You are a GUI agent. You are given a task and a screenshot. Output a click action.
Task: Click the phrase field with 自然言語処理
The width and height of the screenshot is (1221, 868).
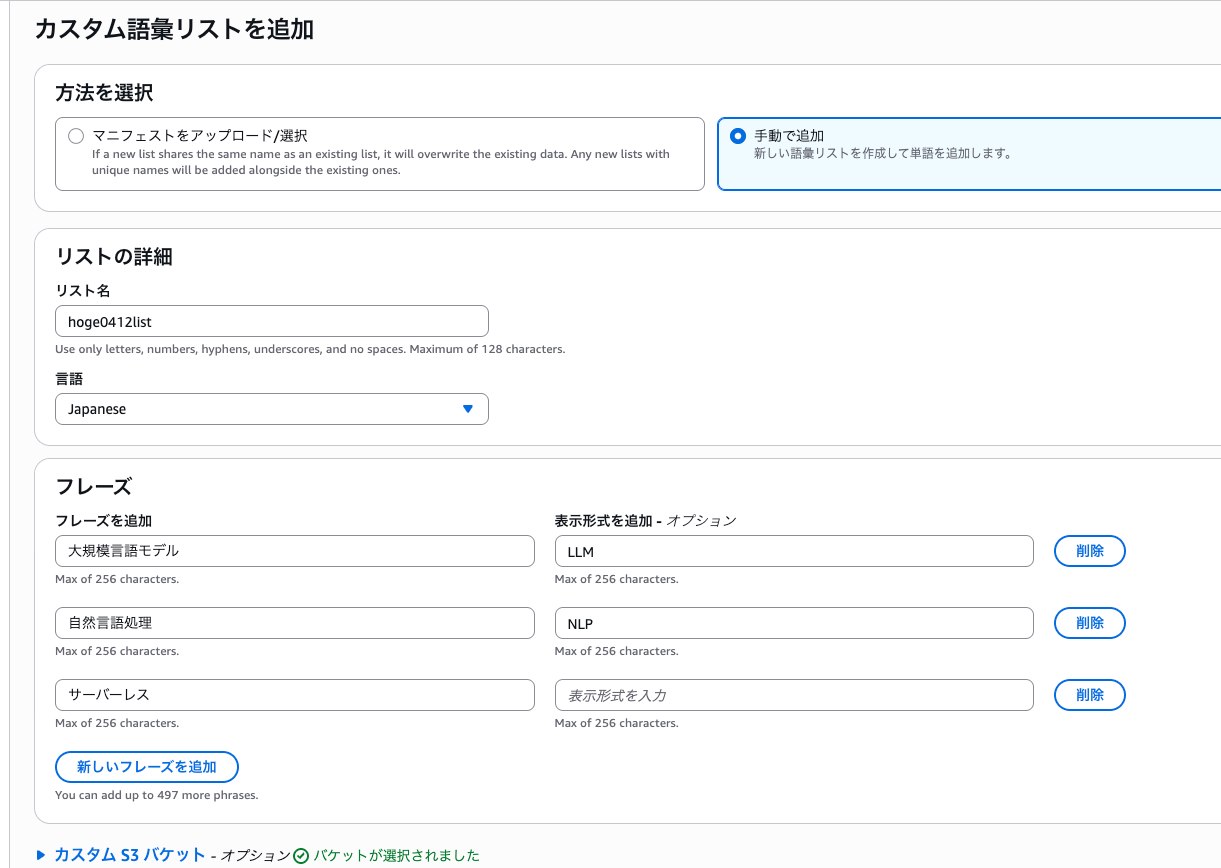click(x=295, y=623)
